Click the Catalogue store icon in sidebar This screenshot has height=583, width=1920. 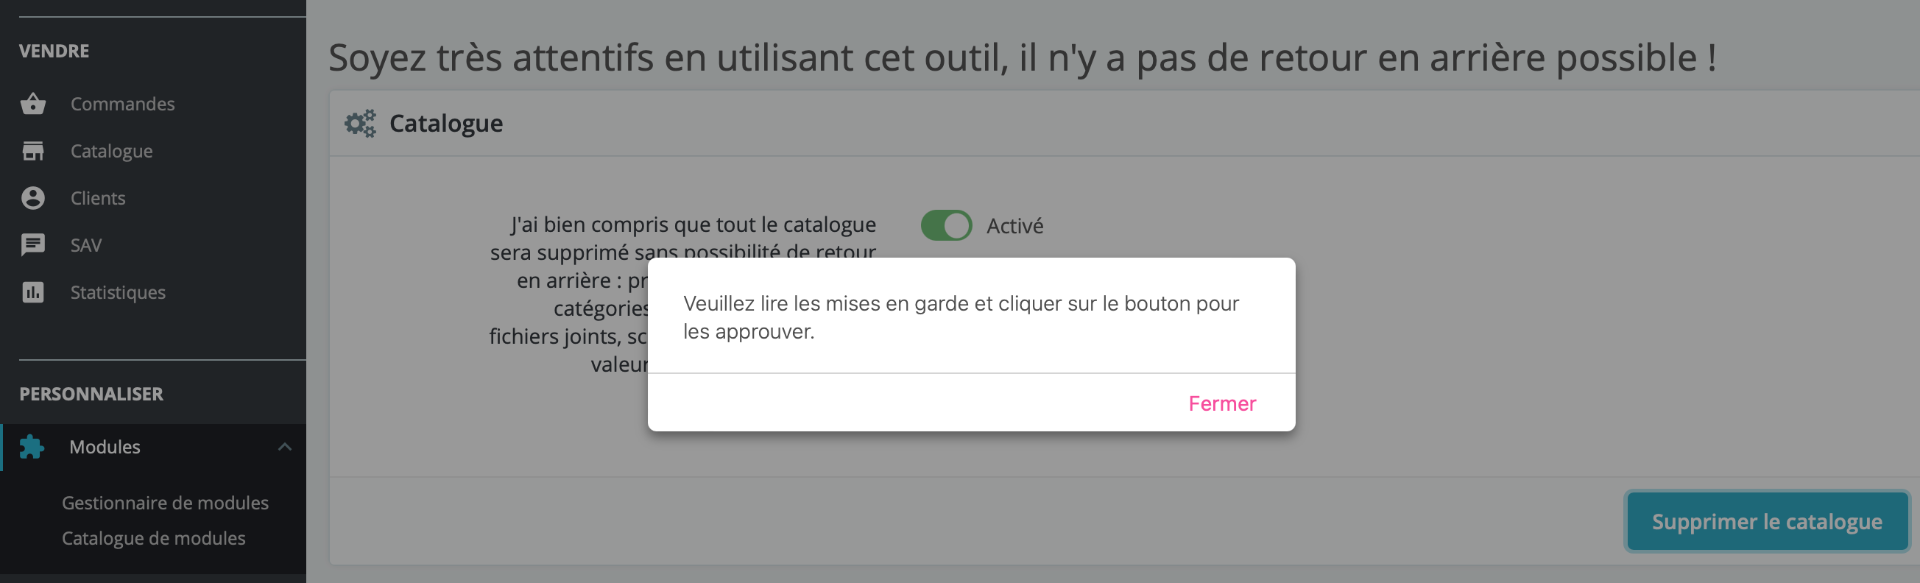(33, 151)
